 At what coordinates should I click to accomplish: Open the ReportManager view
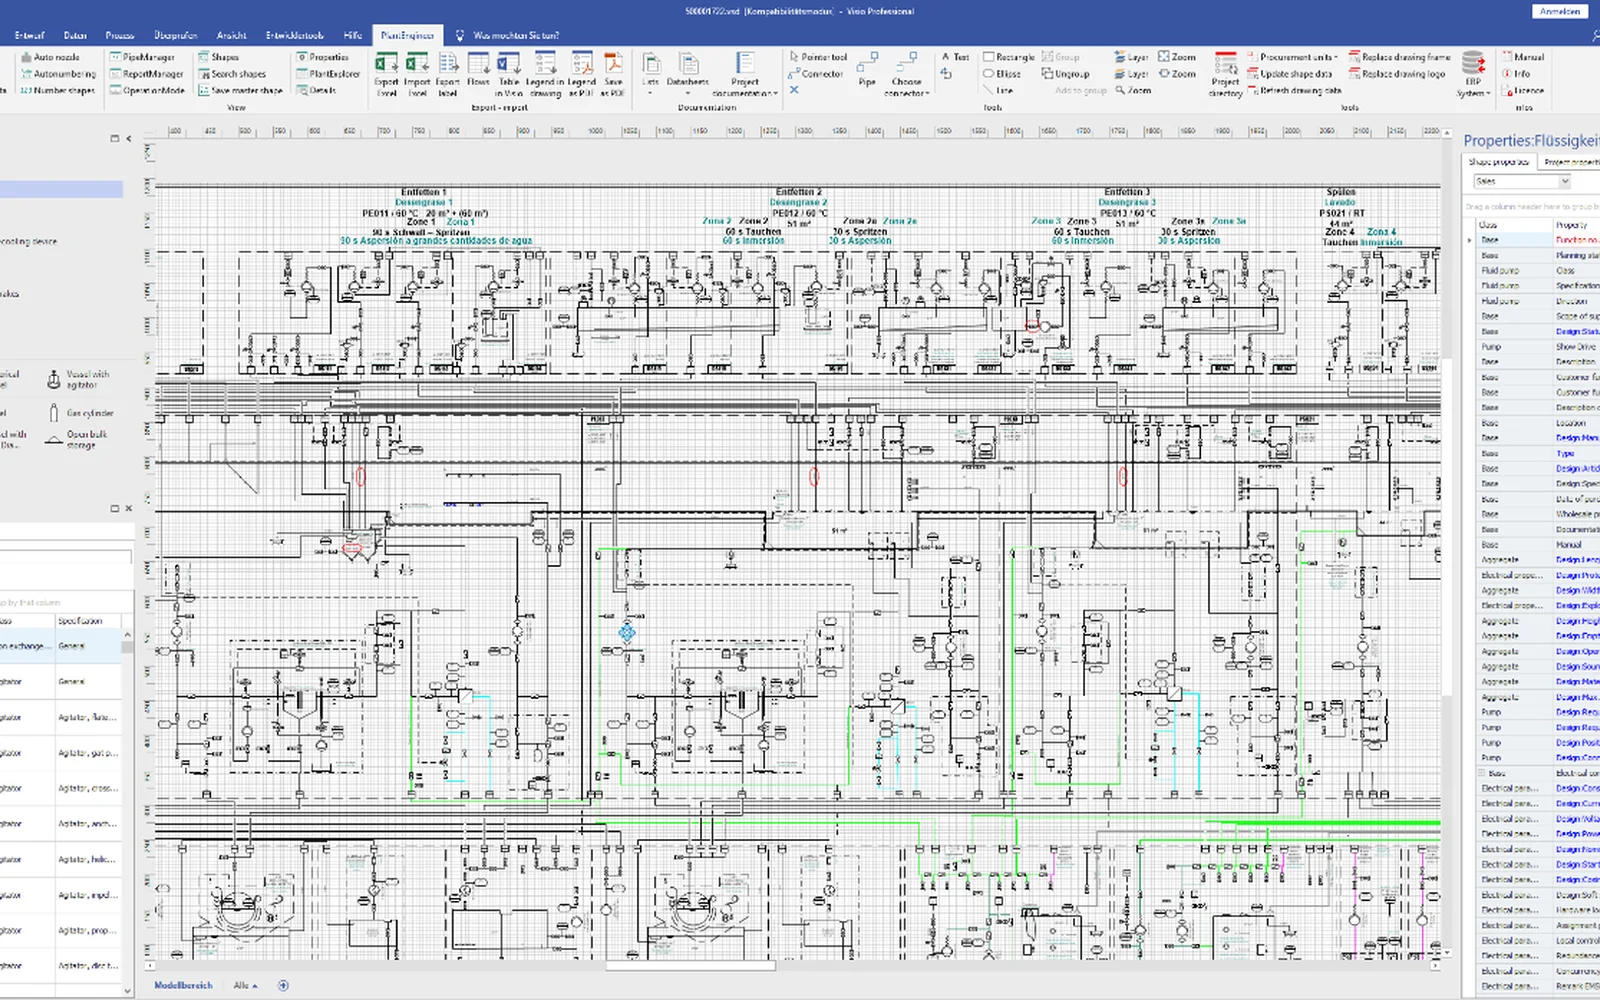point(146,74)
